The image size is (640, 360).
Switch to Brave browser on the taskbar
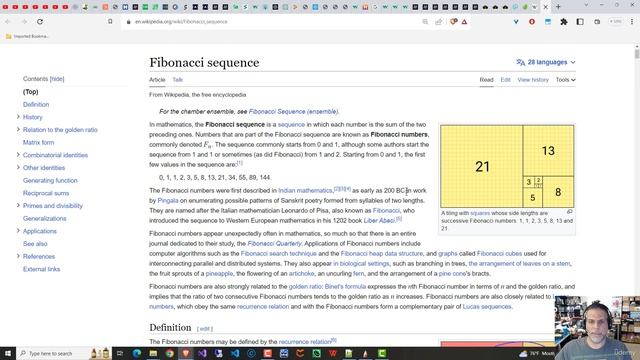pos(186,353)
